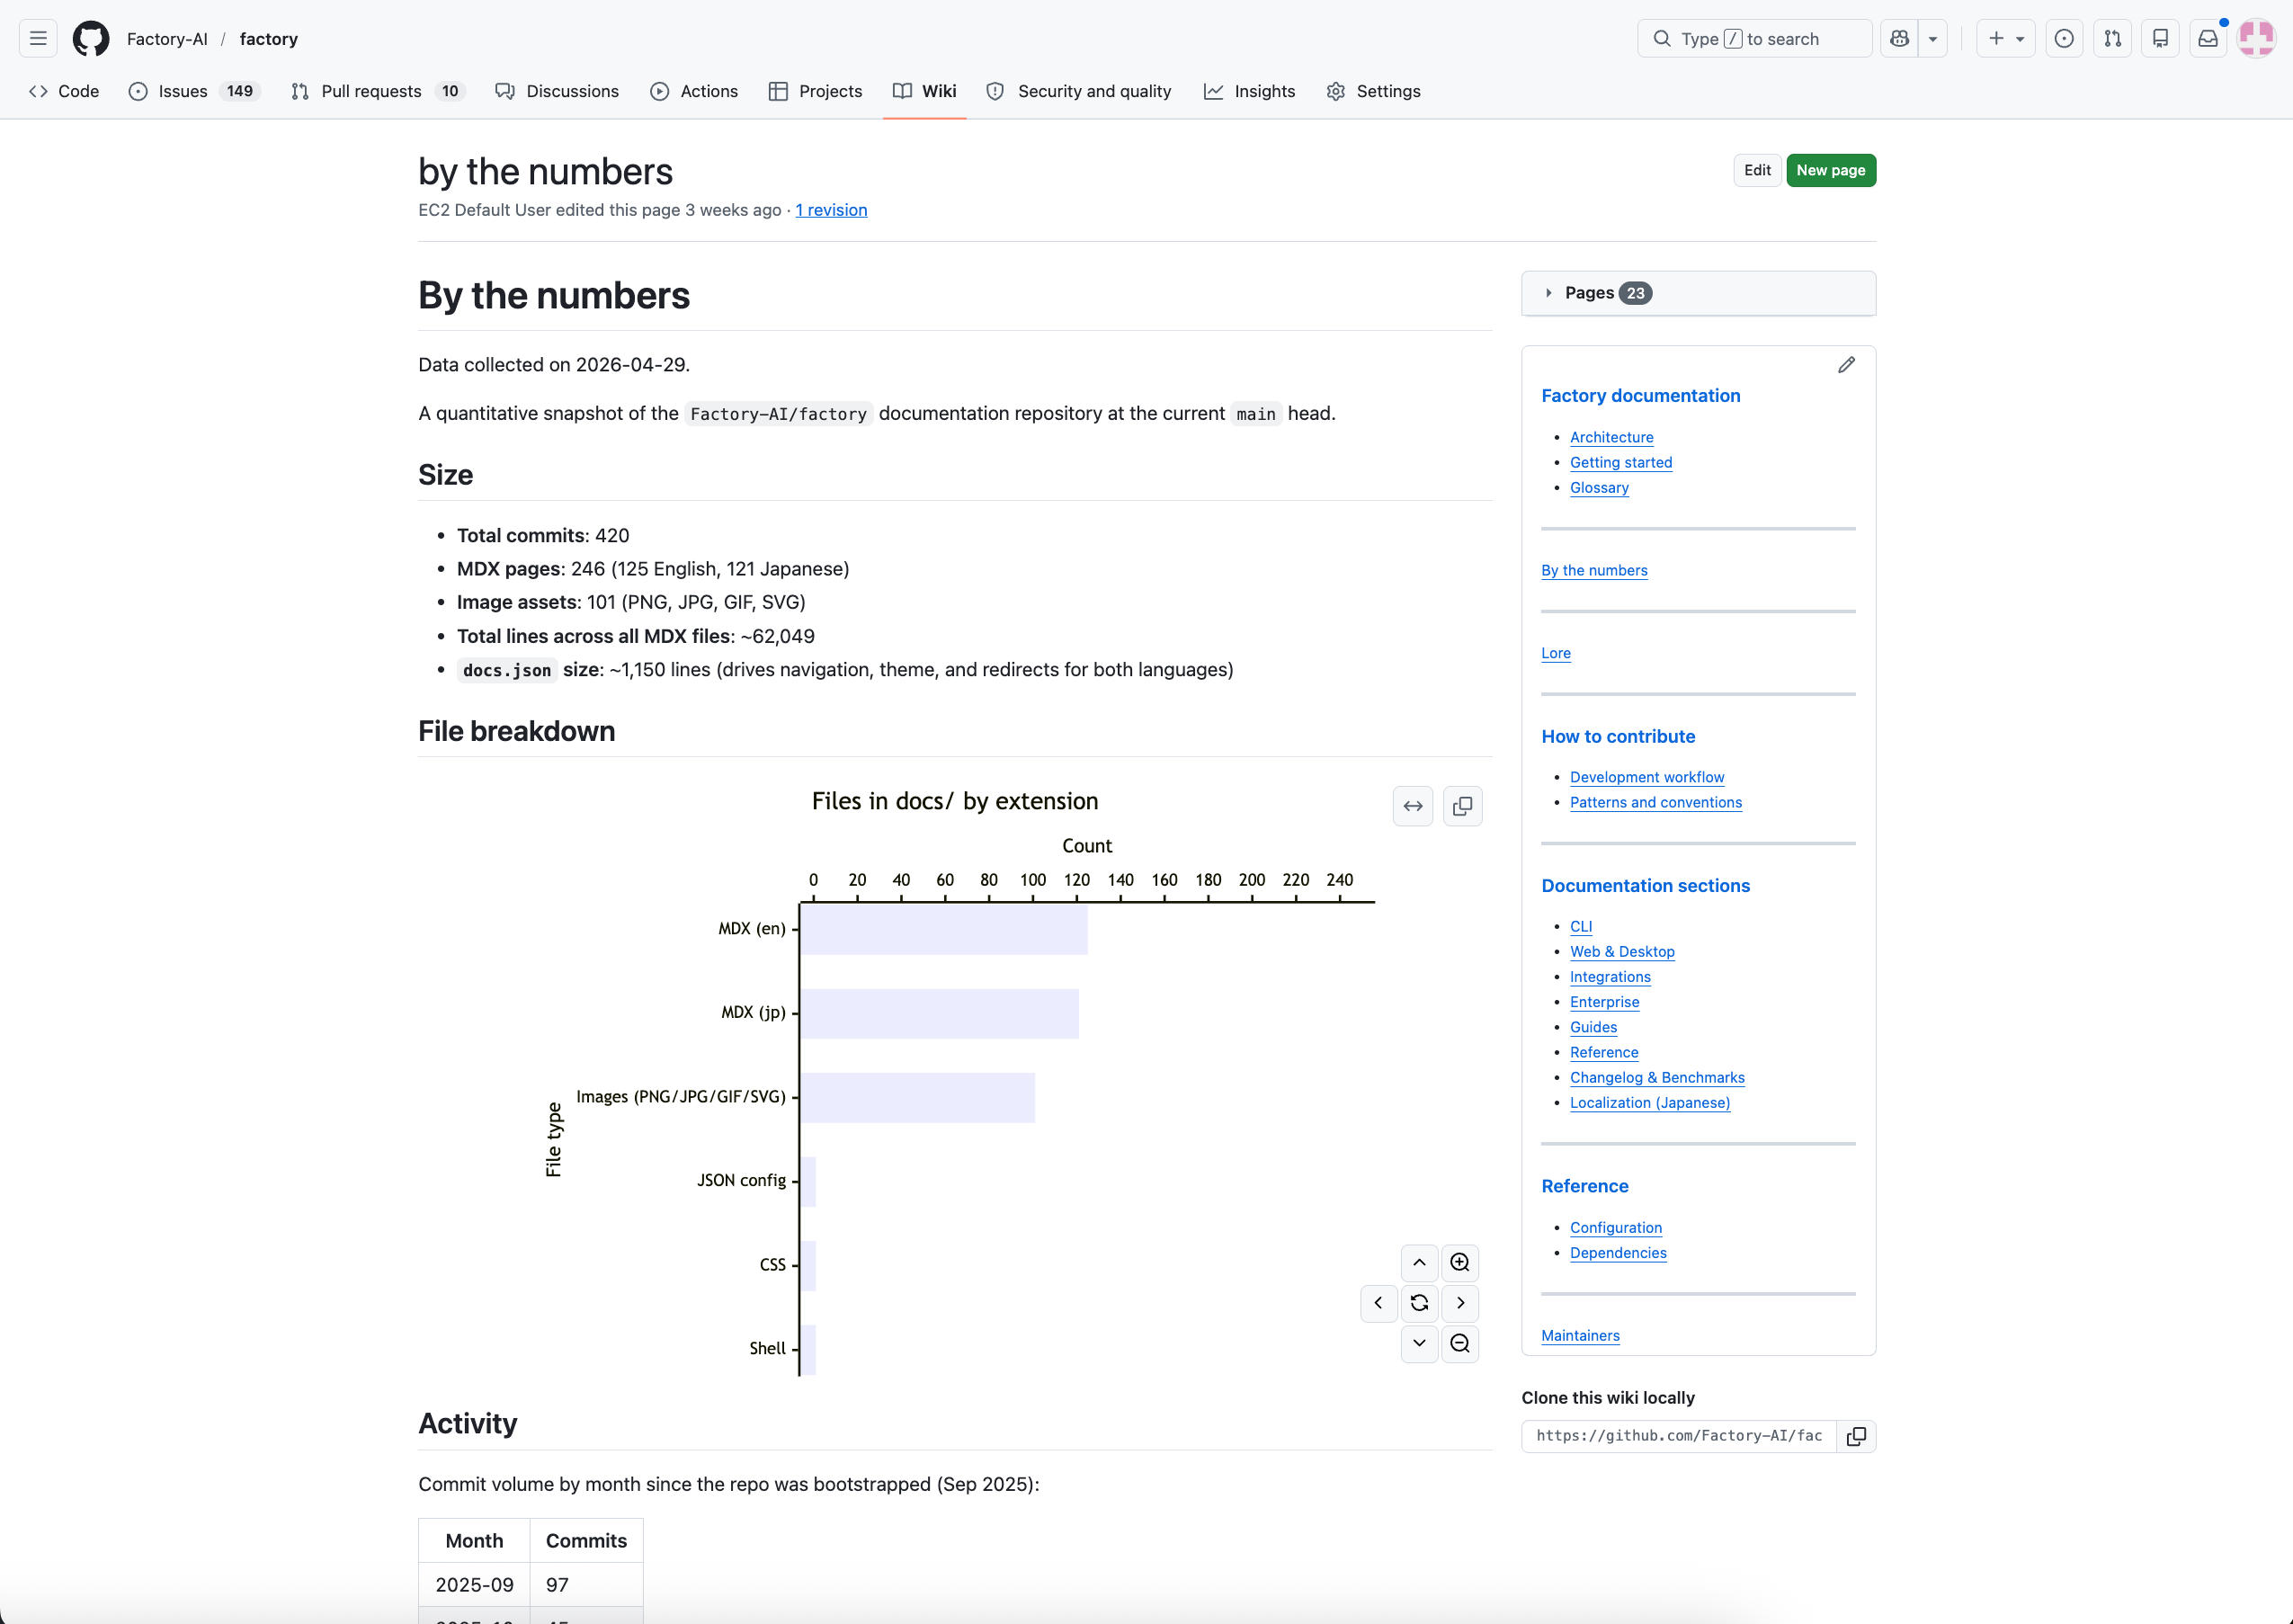Viewport: 2293px width, 1624px height.
Task: Focus the Type / to search field
Action: point(1754,39)
